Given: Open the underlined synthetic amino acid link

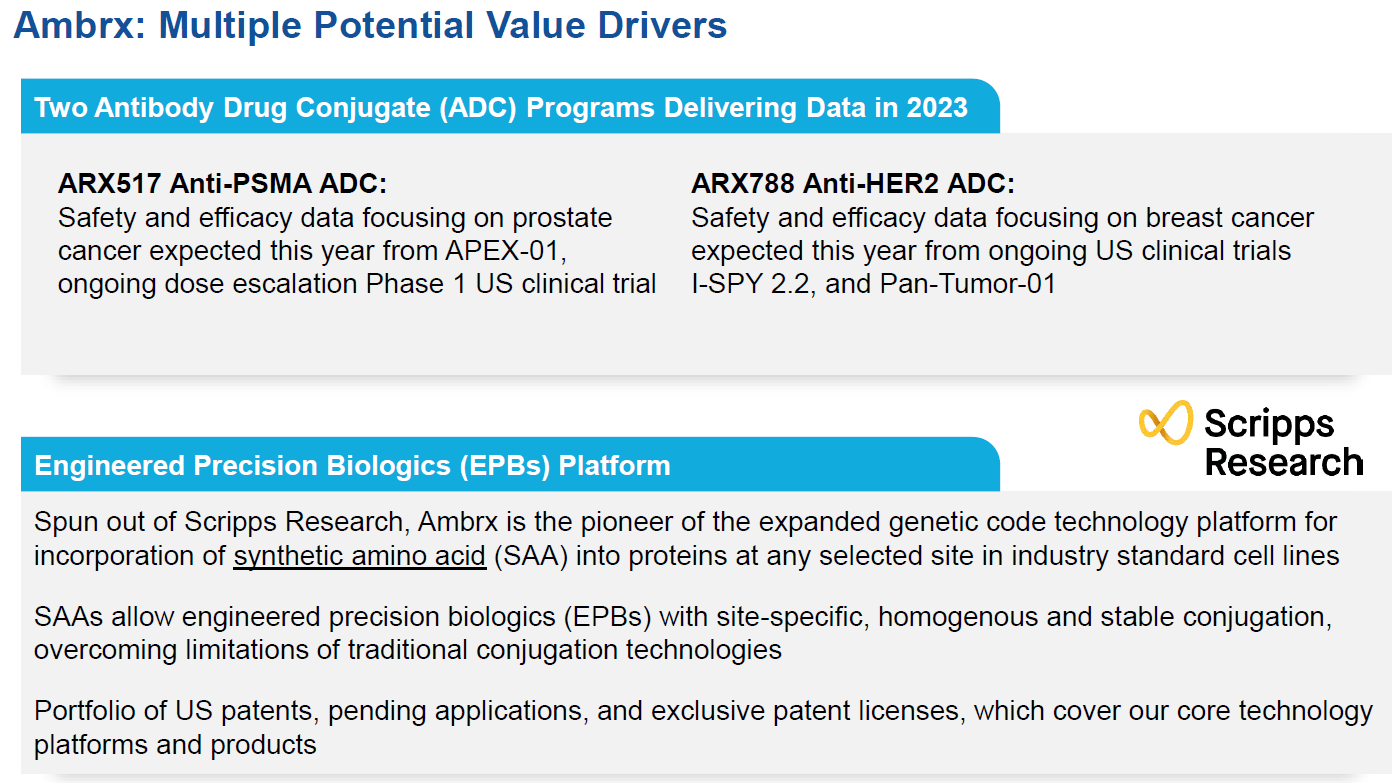Looking at the screenshot, I should click(359, 555).
